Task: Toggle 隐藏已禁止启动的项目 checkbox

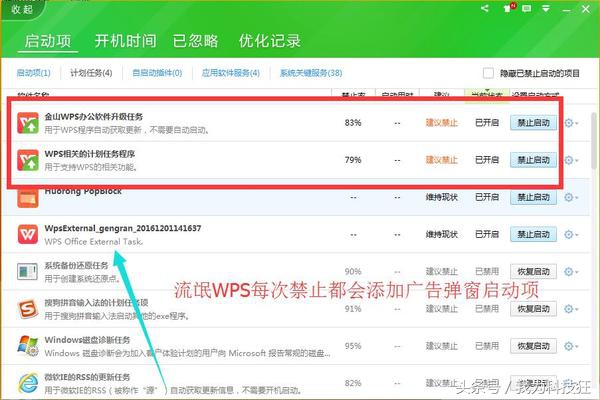Action: 488,73
